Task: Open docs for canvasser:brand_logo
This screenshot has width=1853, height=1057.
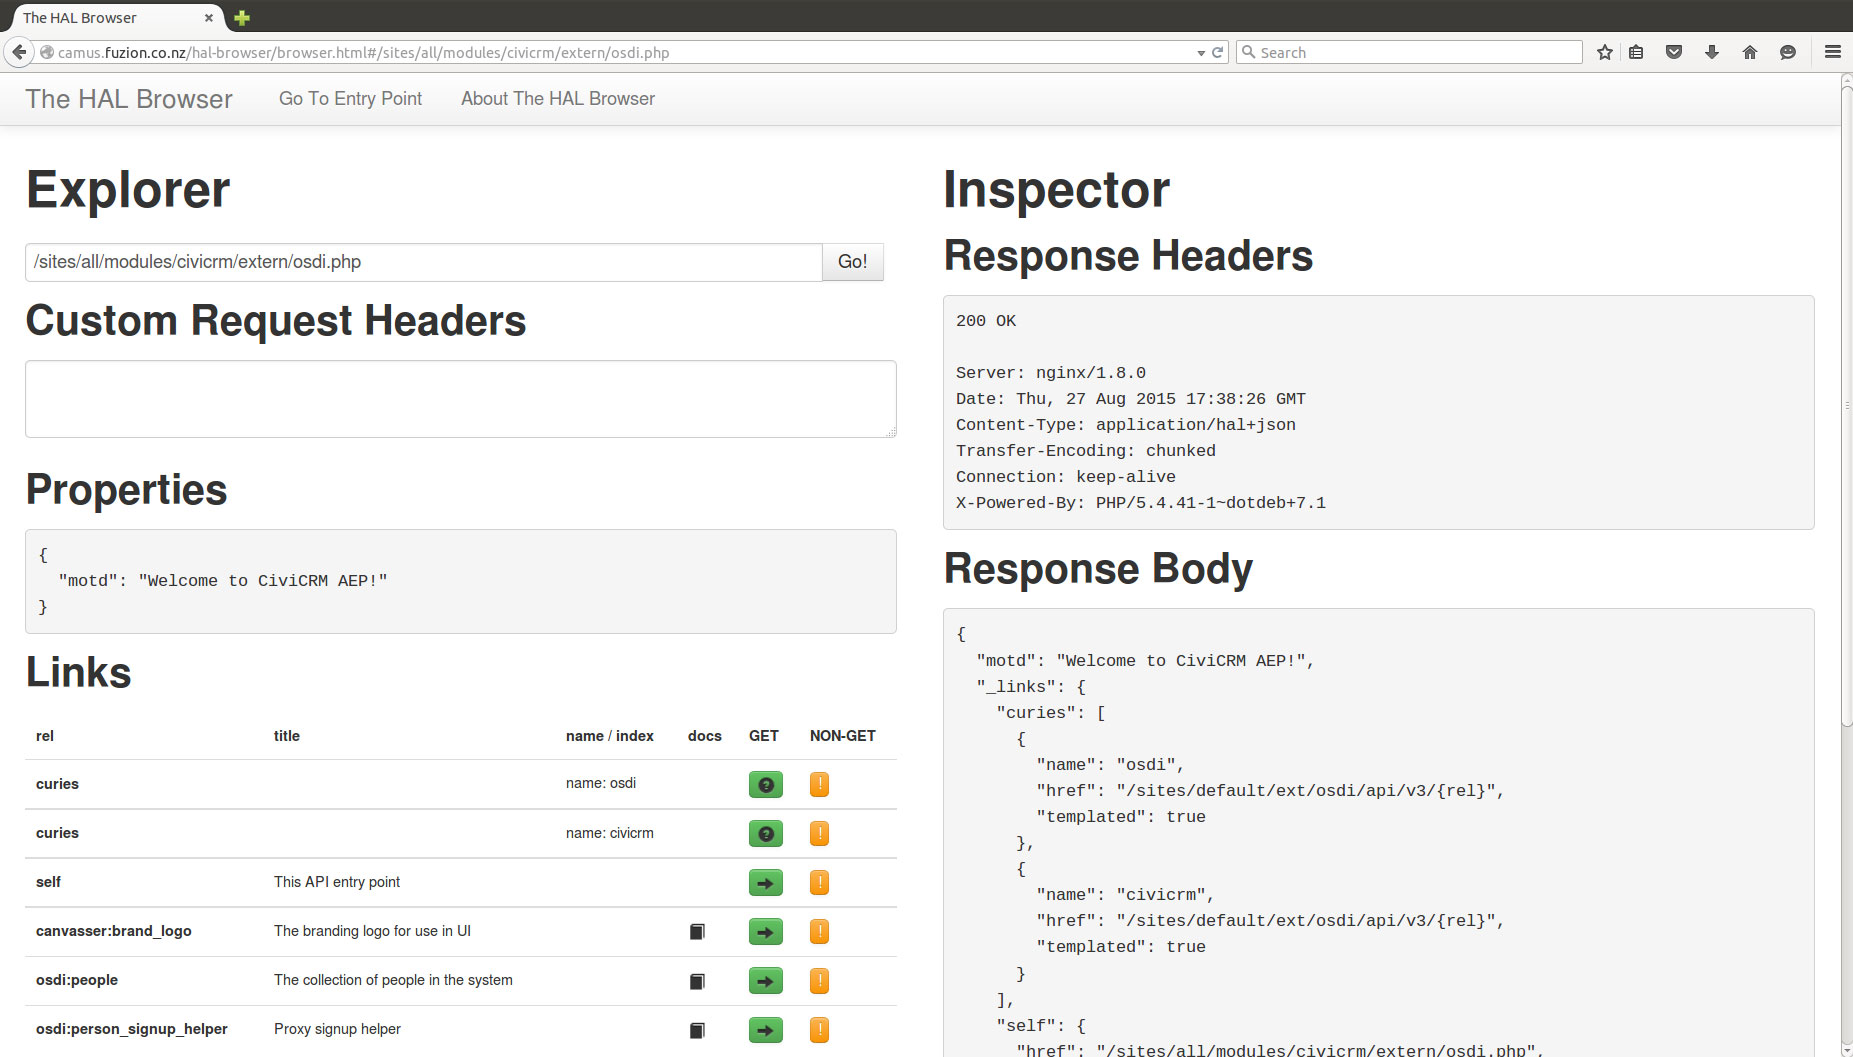Action: click(697, 932)
